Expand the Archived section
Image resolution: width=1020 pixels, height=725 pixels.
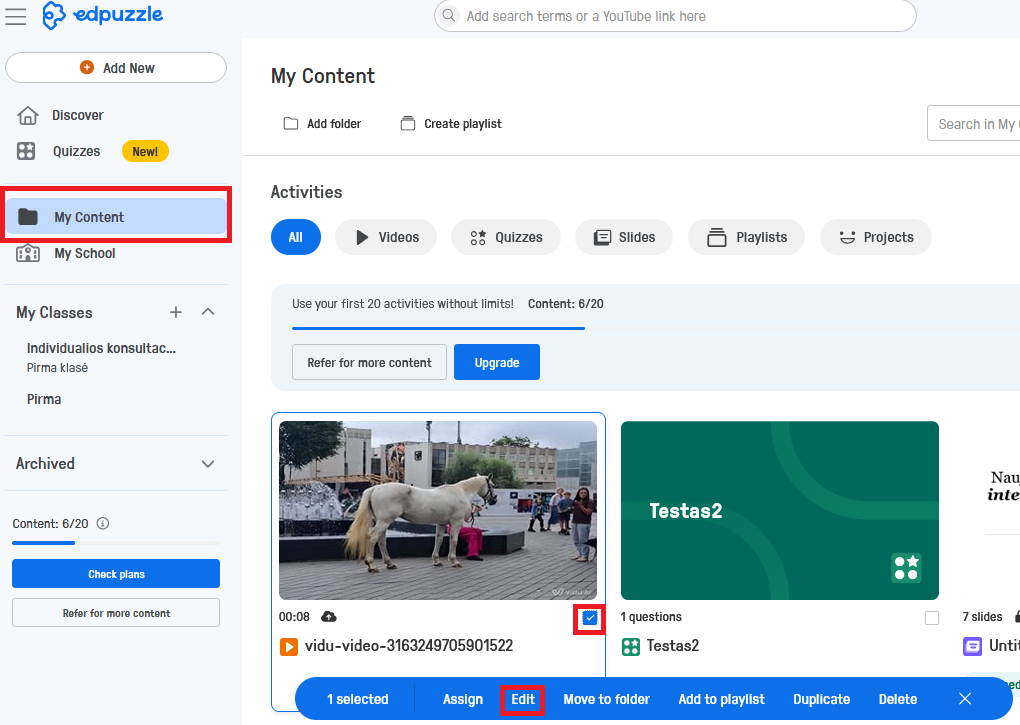(208, 464)
